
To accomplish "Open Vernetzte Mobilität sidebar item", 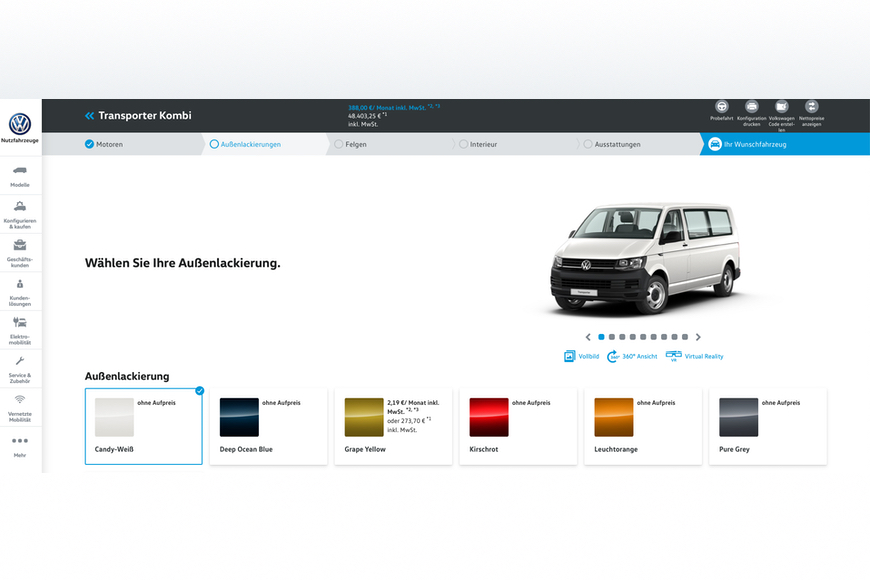I will pyautogui.click(x=20, y=408).
